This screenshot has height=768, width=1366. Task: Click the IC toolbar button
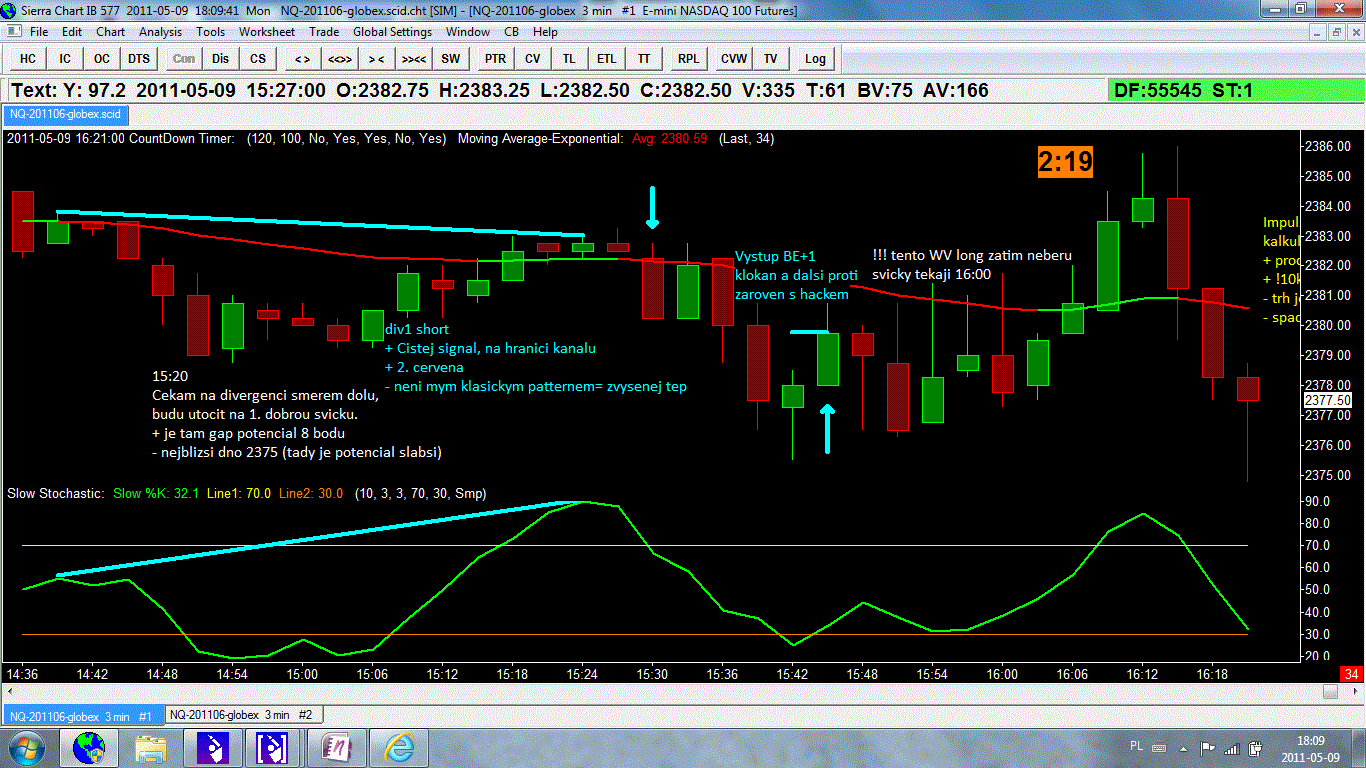click(65, 58)
